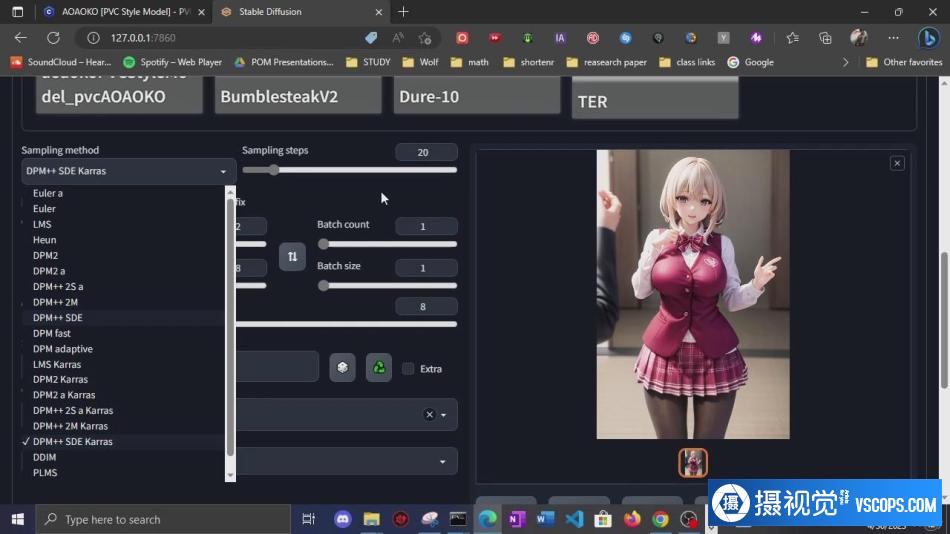Open the browser collections icon
The width and height of the screenshot is (950, 534).
pyautogui.click(x=825, y=38)
